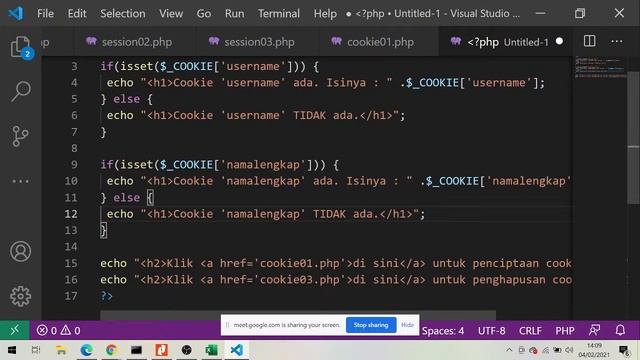
Task: Open the File menu
Action: tap(45, 13)
